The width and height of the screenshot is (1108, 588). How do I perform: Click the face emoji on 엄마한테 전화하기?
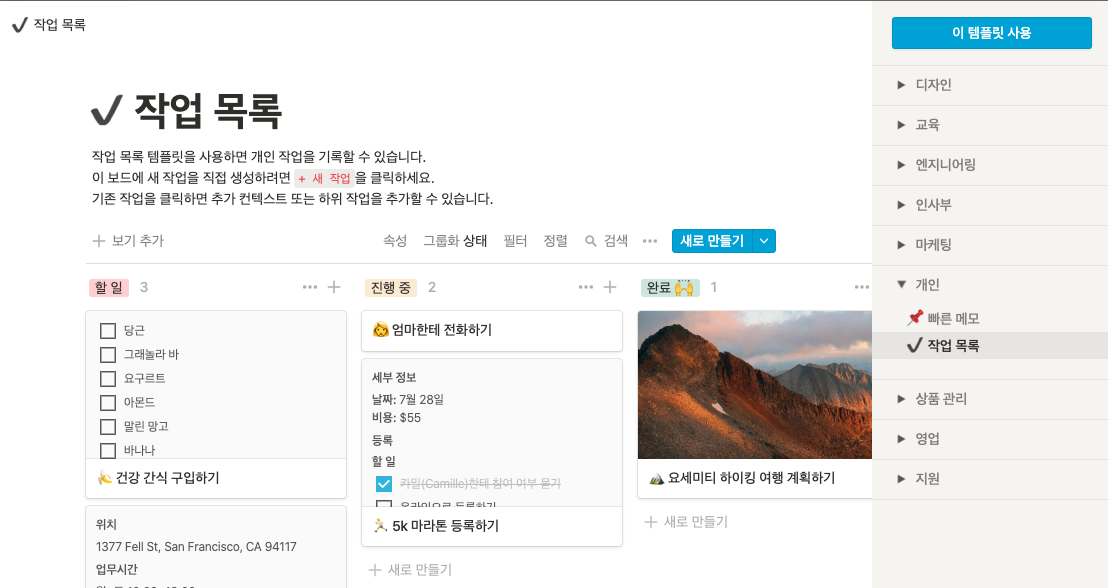[381, 330]
